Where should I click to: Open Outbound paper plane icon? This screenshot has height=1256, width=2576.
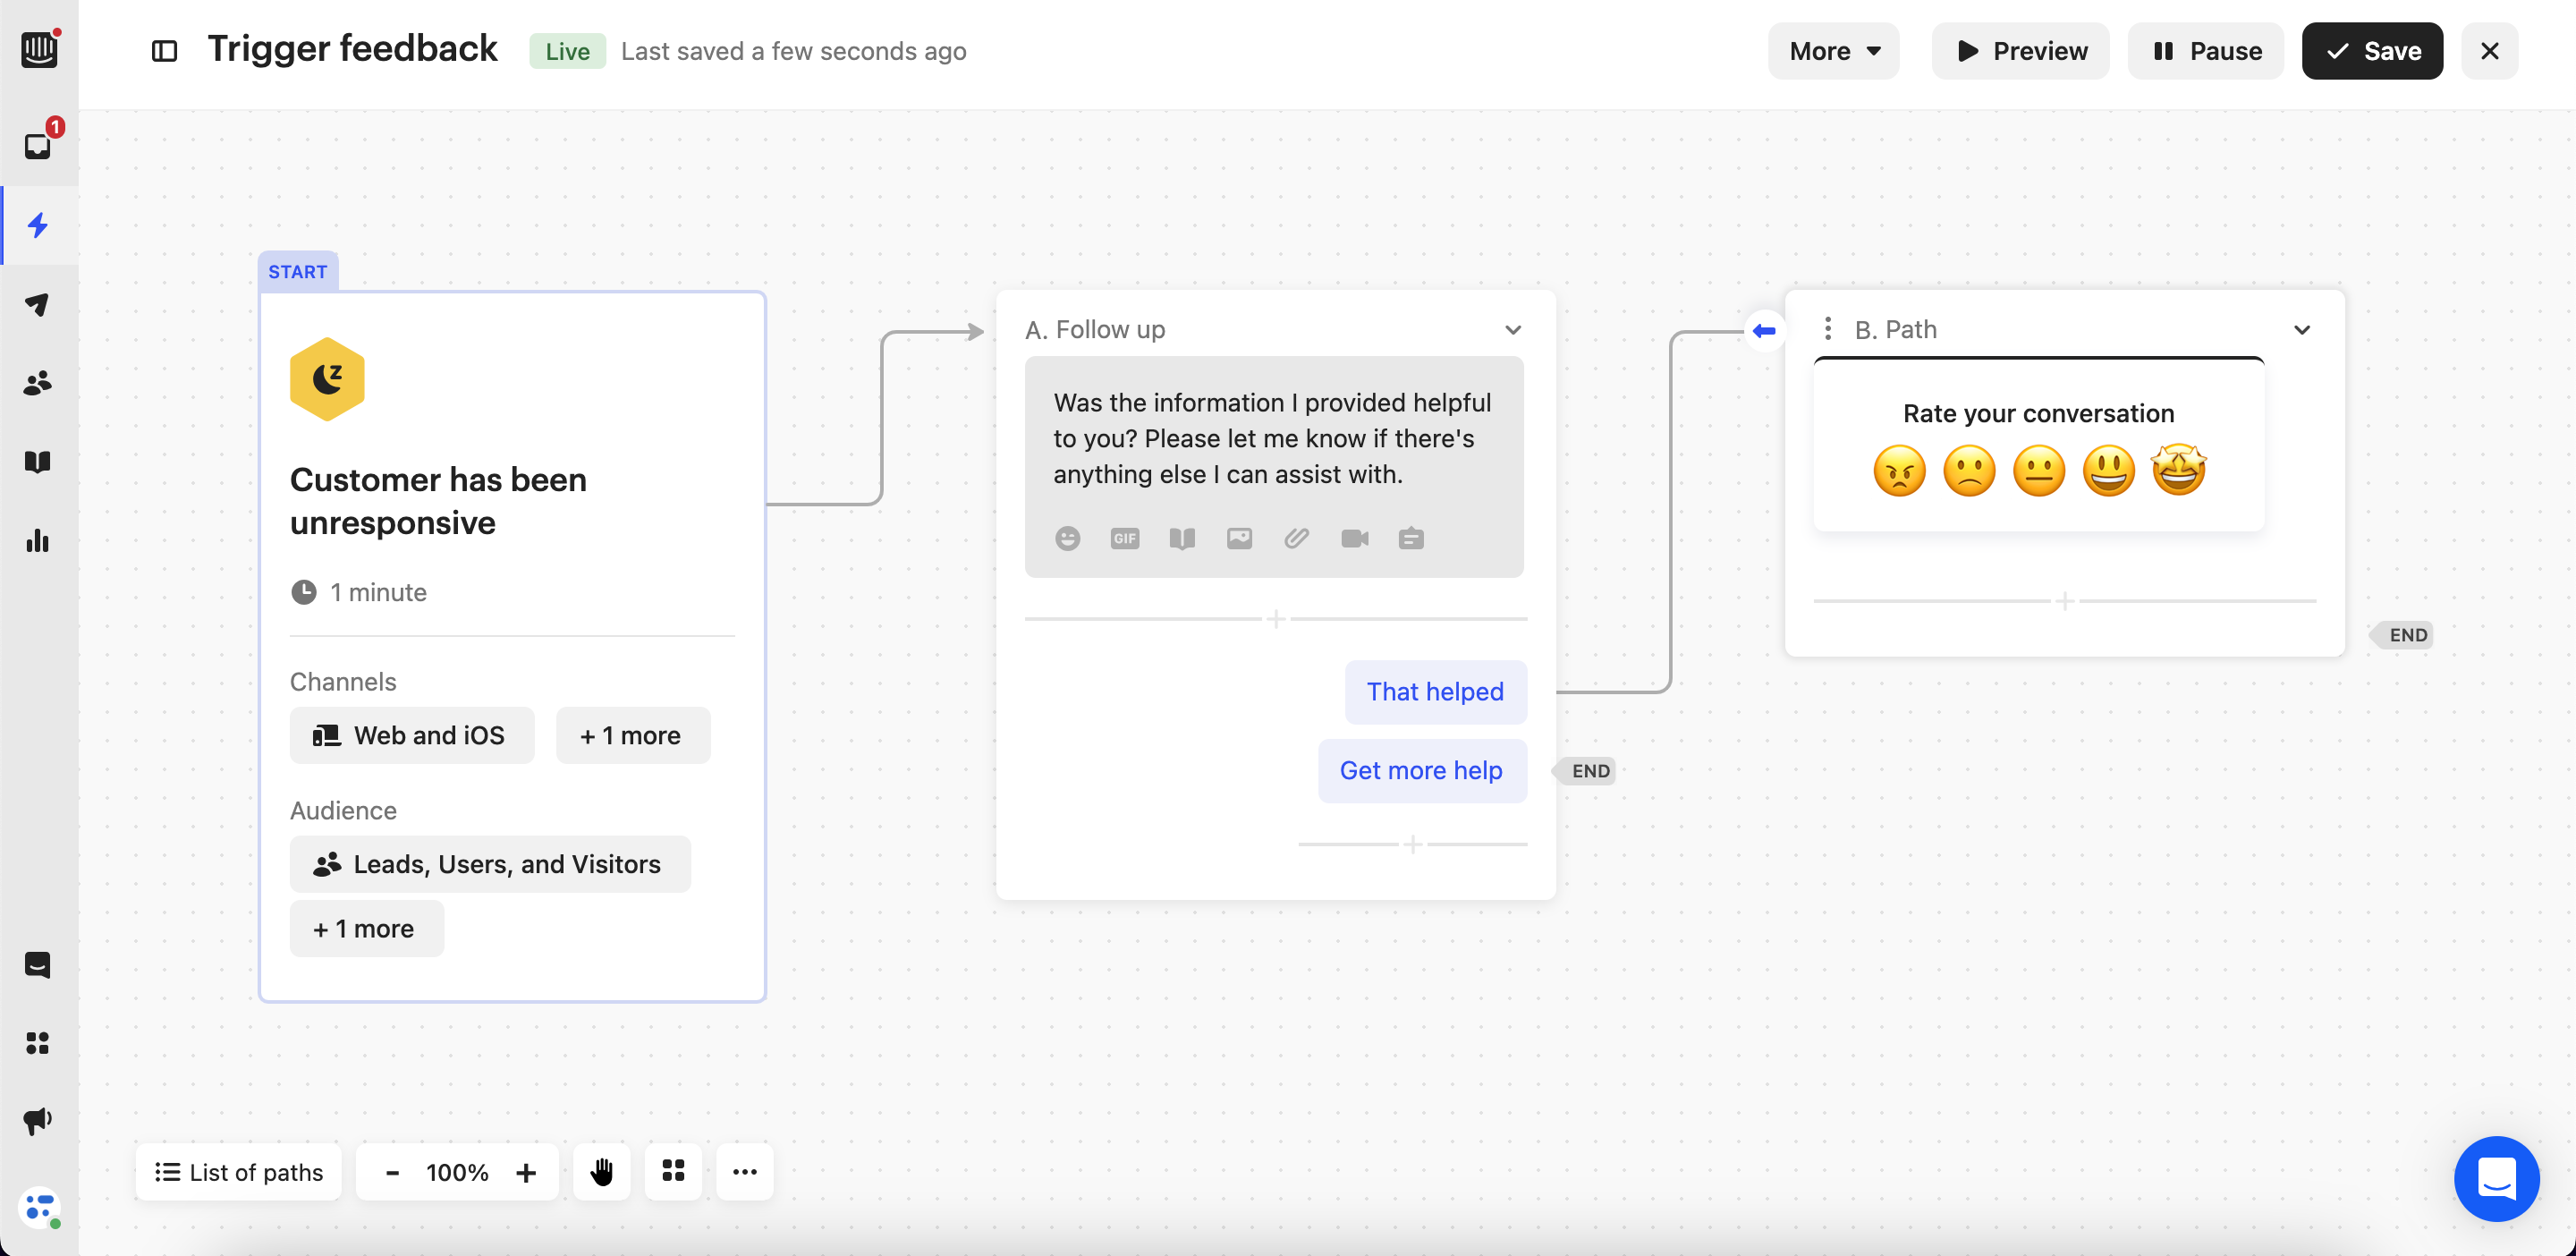tap(38, 304)
